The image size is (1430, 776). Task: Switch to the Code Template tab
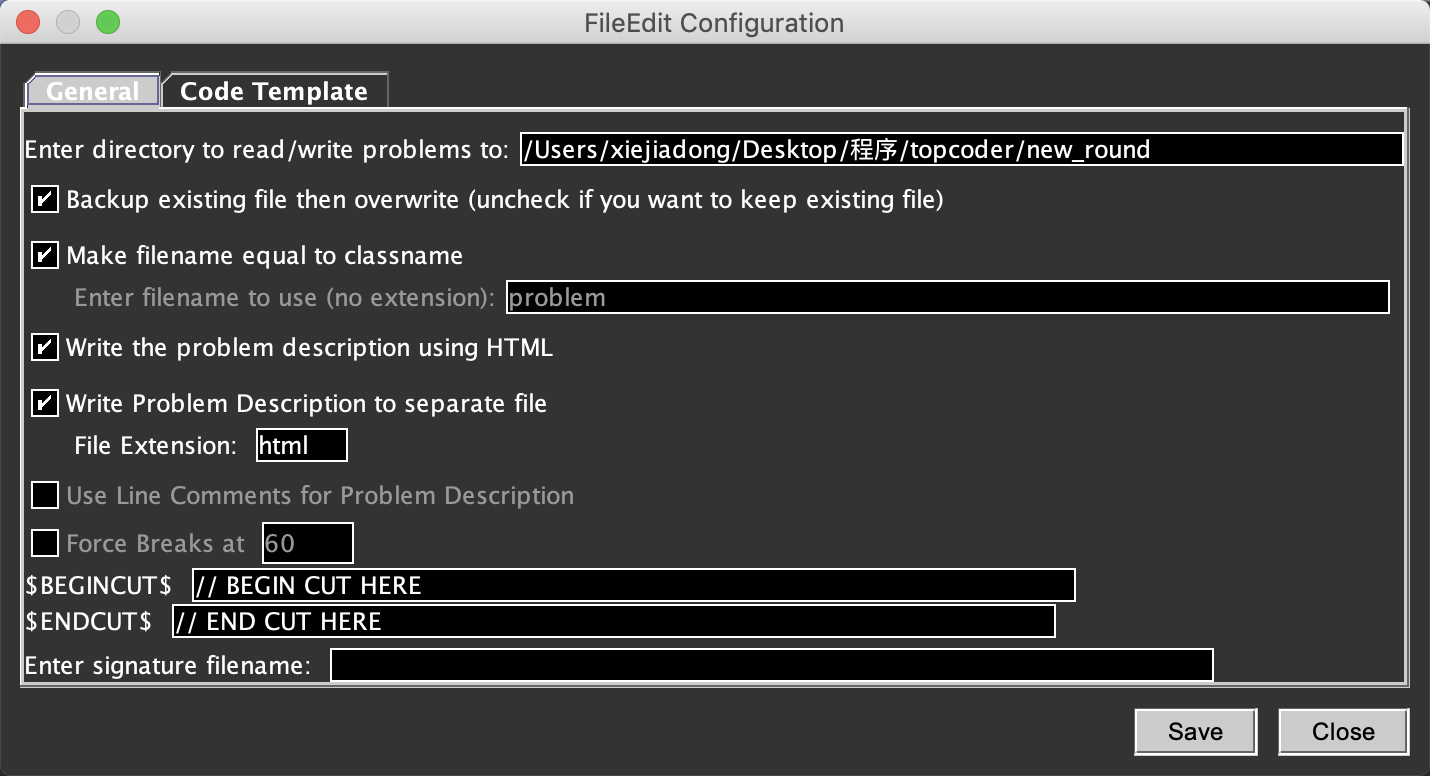(x=274, y=91)
